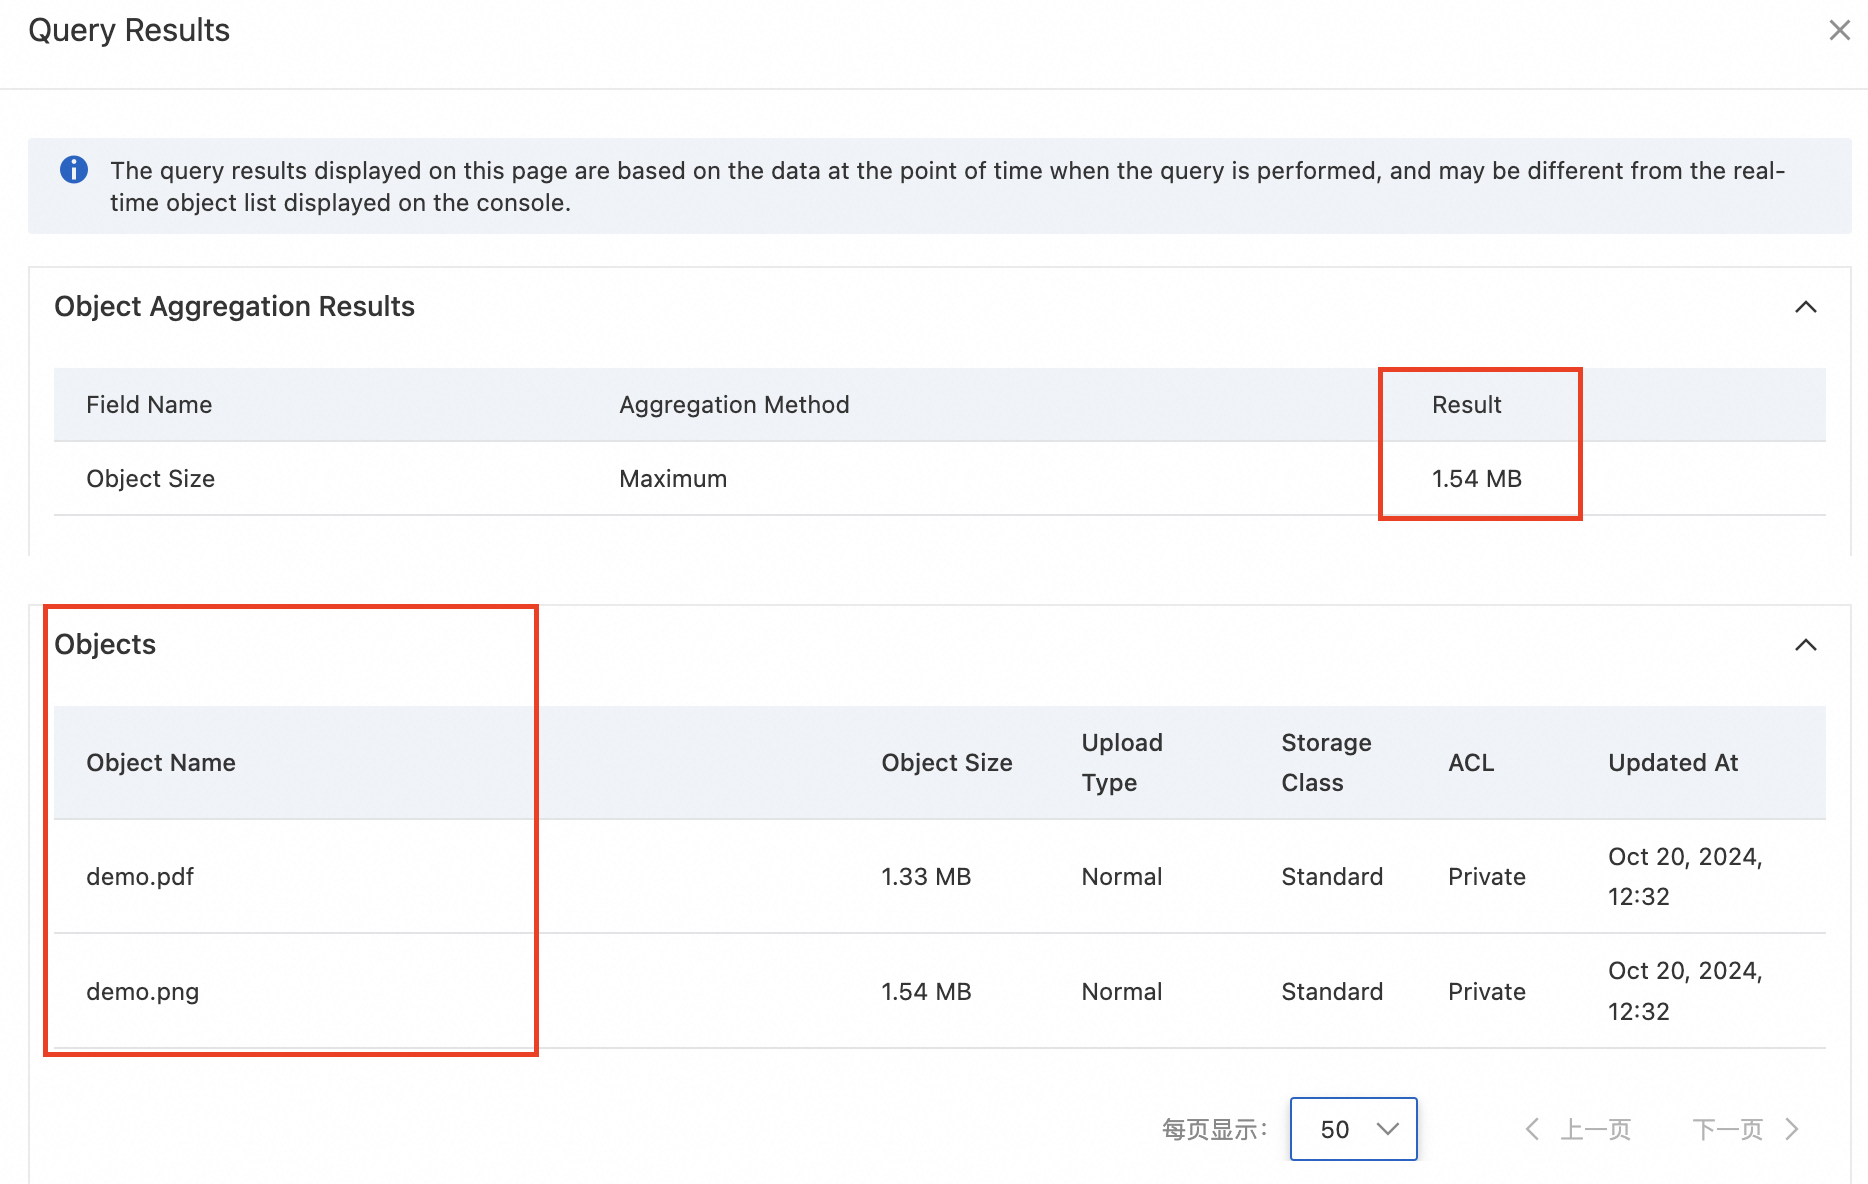Click the Aggregation Method column header

coord(734,405)
